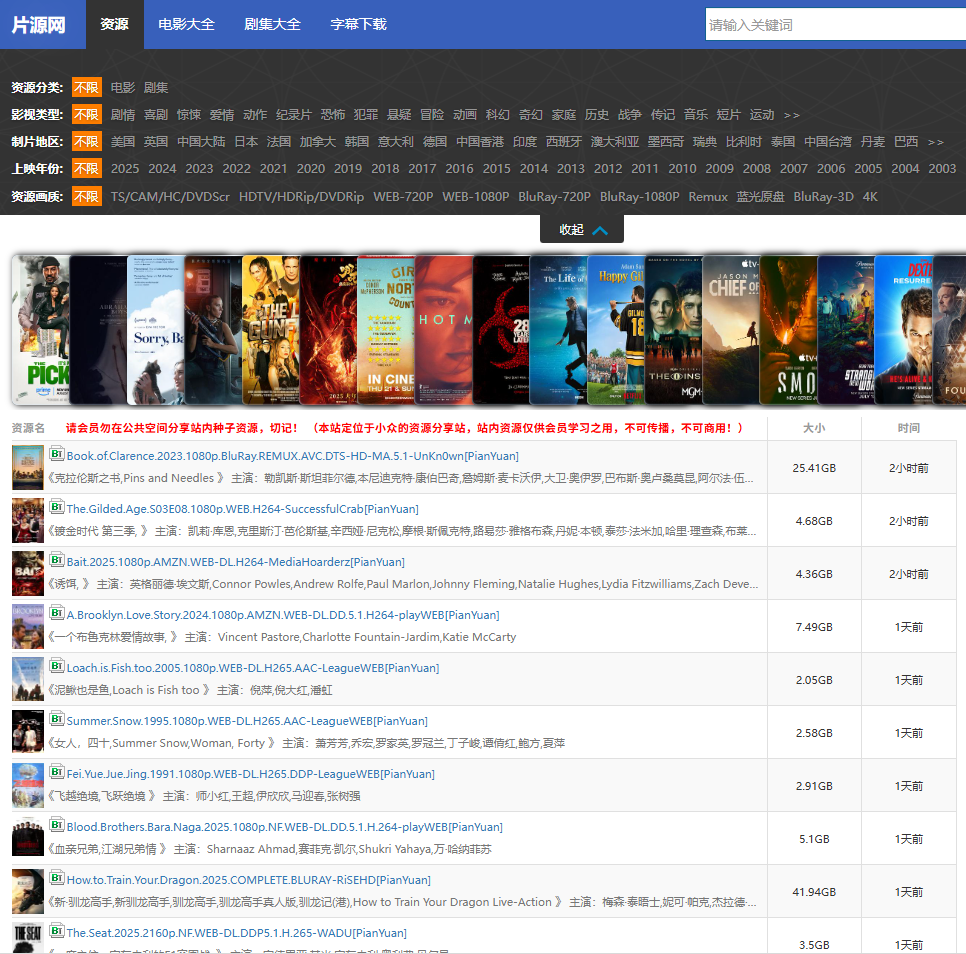966x954 pixels.
Task: Filter year by 2024
Action: point(162,169)
